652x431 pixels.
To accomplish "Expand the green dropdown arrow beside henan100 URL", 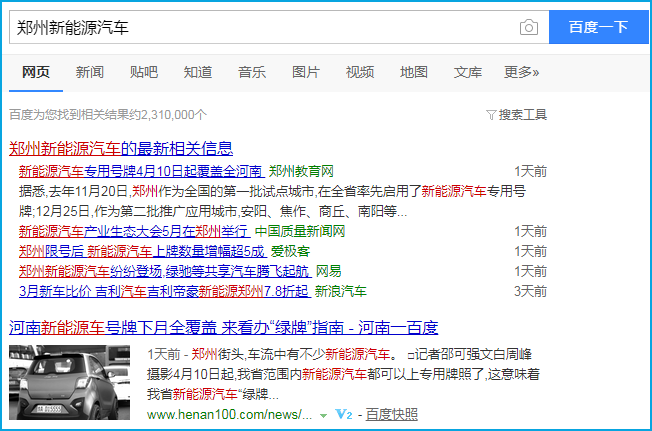I will point(323,415).
